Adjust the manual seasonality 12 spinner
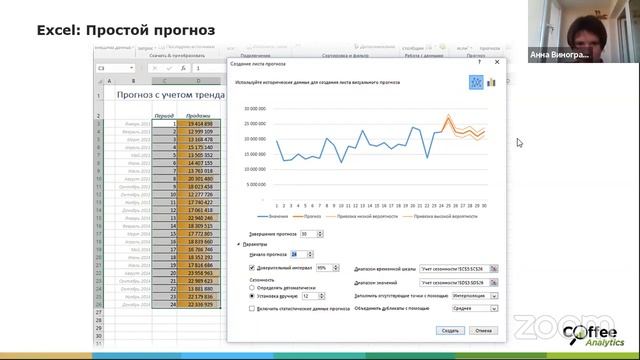The width and height of the screenshot is (640, 360). (322, 296)
